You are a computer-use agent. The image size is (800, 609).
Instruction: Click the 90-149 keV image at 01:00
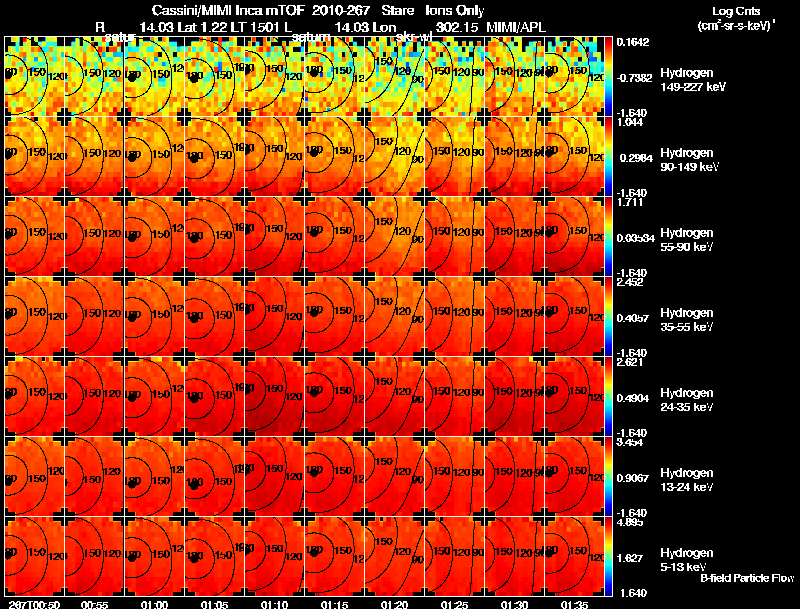154,157
